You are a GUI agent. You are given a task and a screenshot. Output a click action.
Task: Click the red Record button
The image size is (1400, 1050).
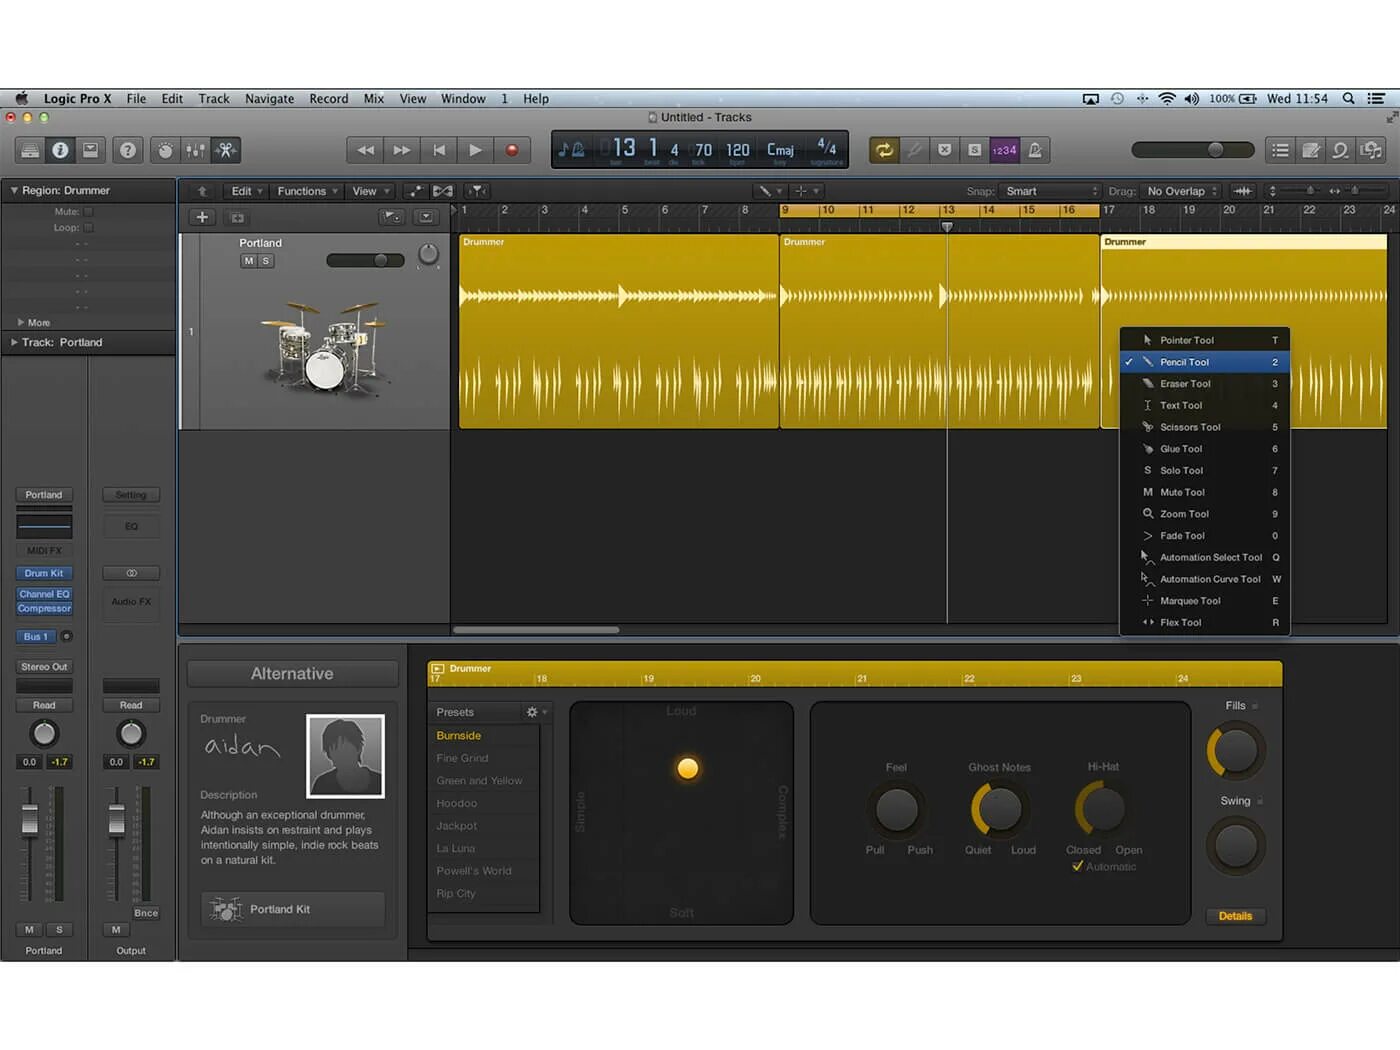[x=512, y=150]
